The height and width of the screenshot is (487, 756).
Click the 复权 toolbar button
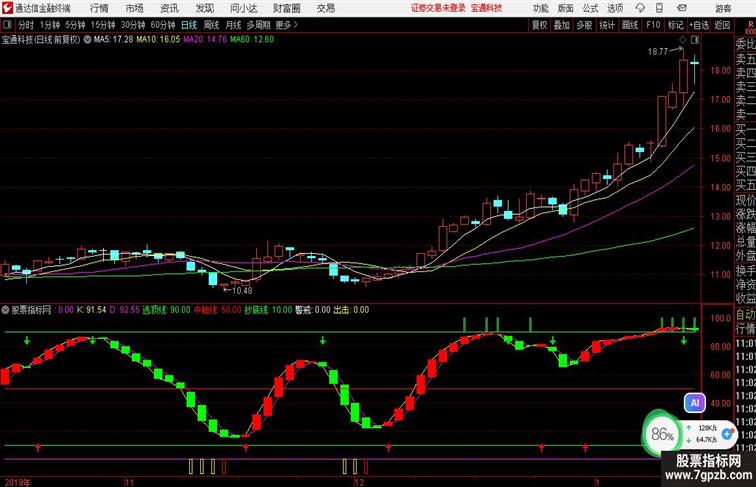[x=540, y=25]
